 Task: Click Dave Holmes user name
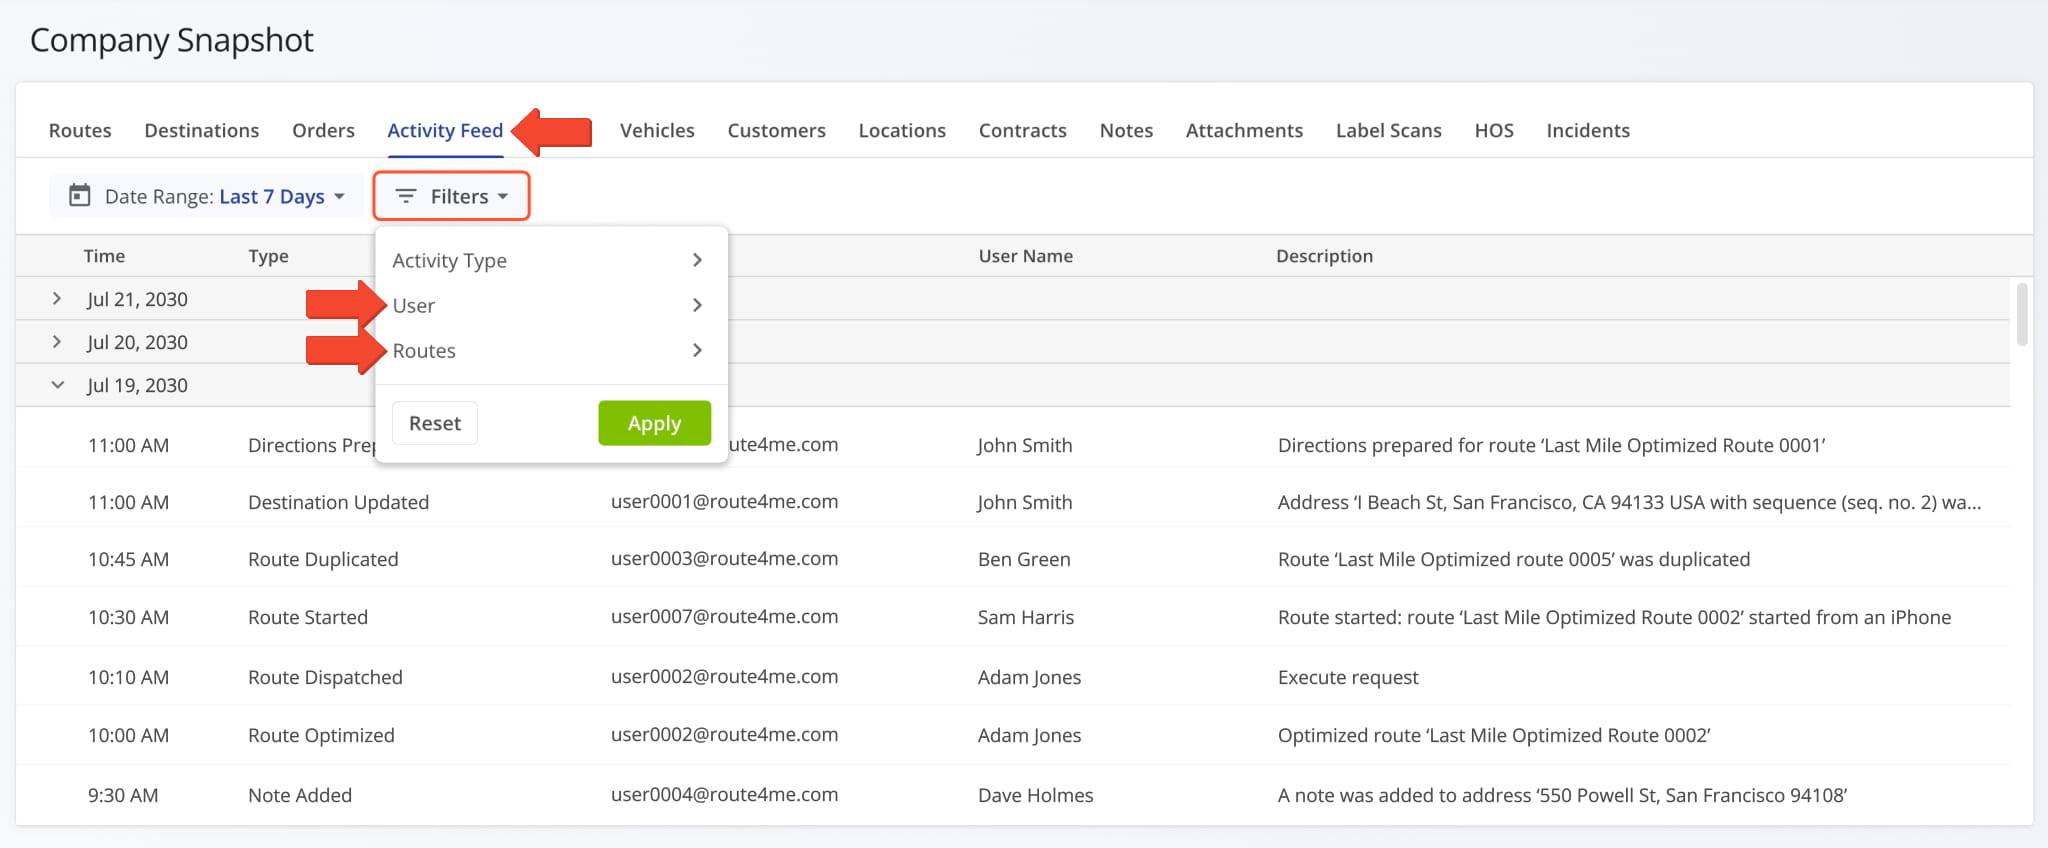[1035, 795]
